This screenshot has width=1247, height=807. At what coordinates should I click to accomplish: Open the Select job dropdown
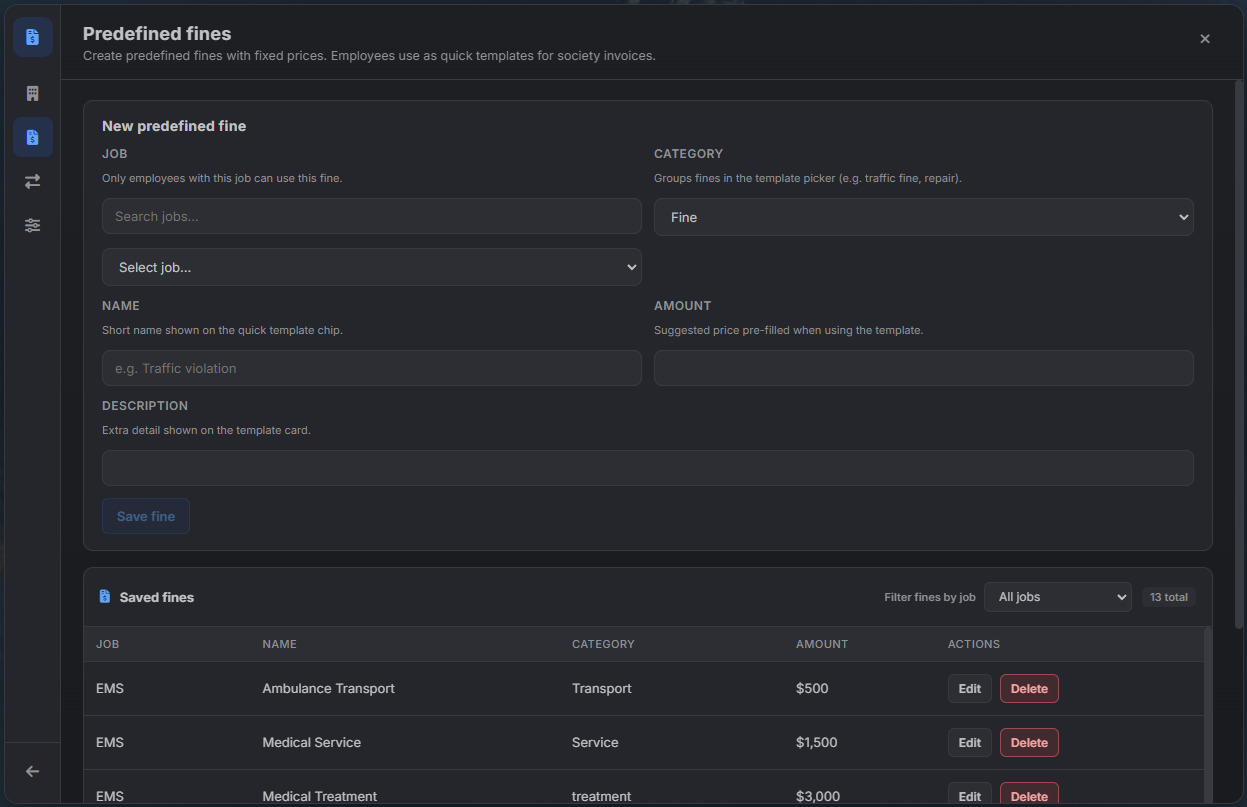pos(371,267)
